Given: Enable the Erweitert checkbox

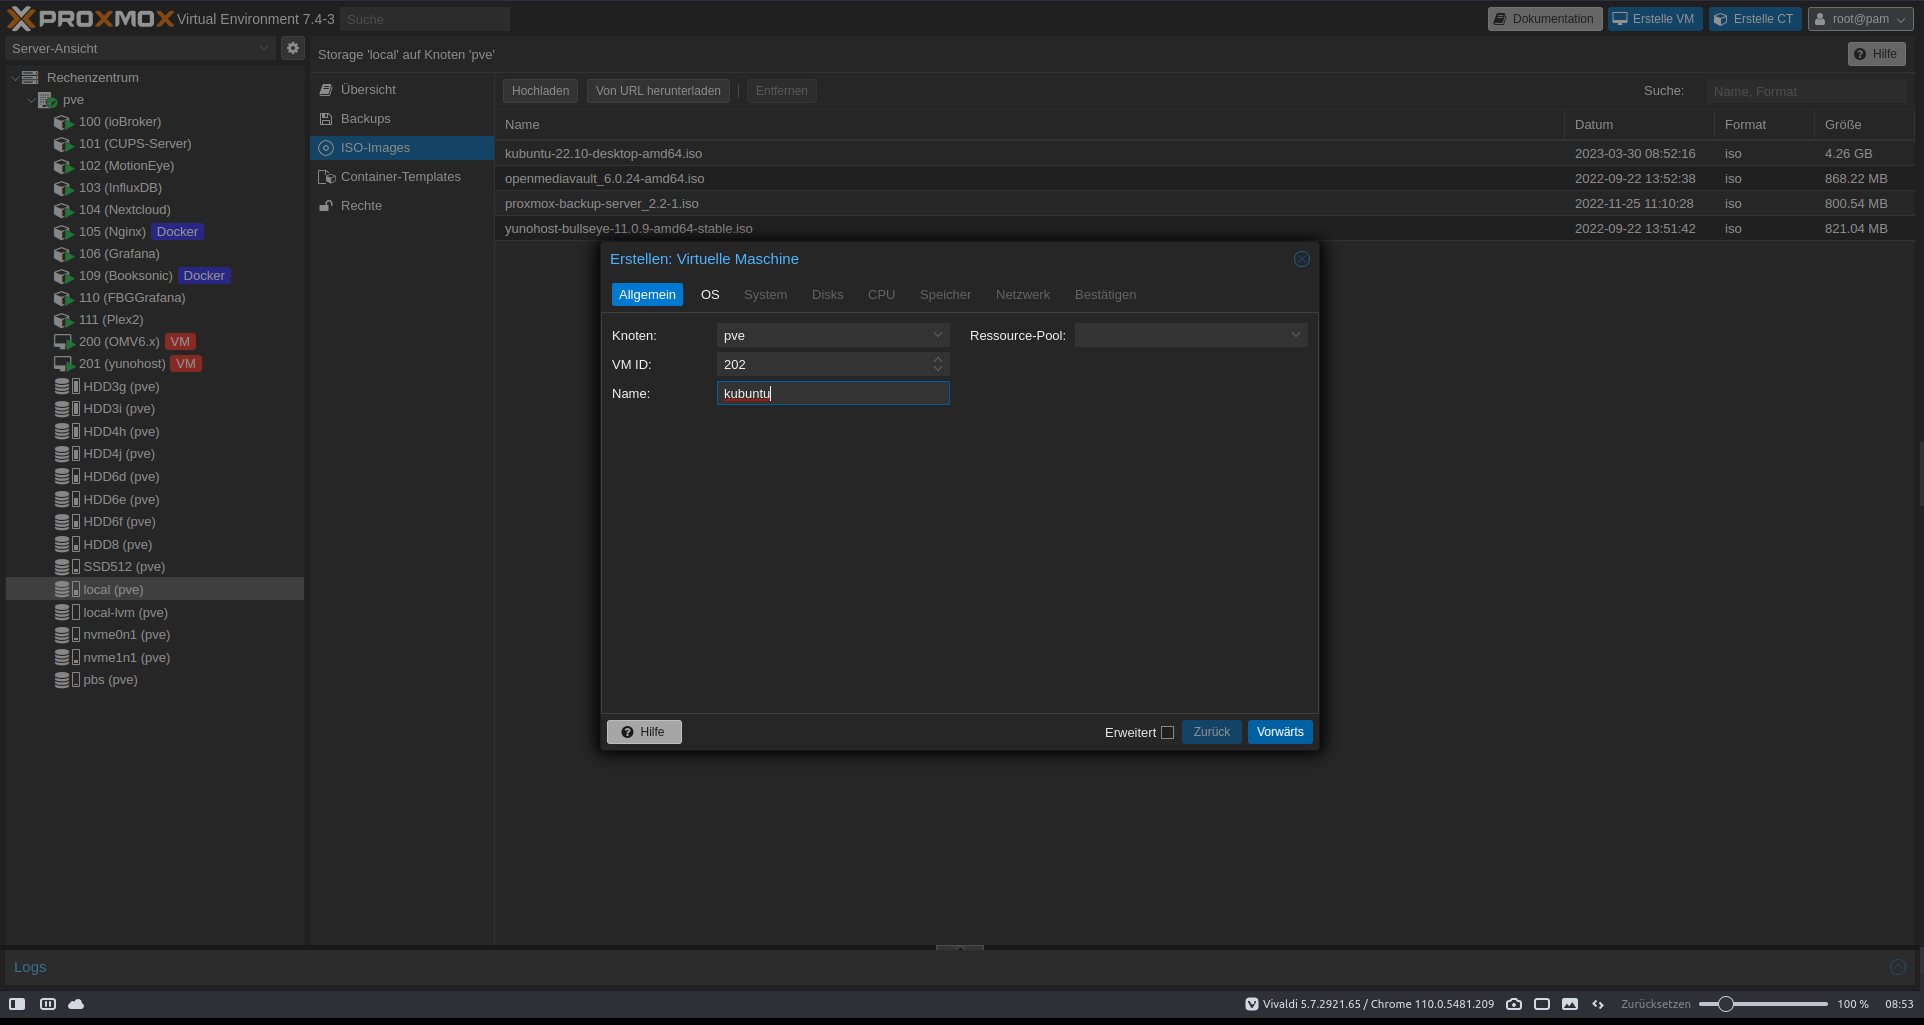Looking at the screenshot, I should pyautogui.click(x=1167, y=733).
